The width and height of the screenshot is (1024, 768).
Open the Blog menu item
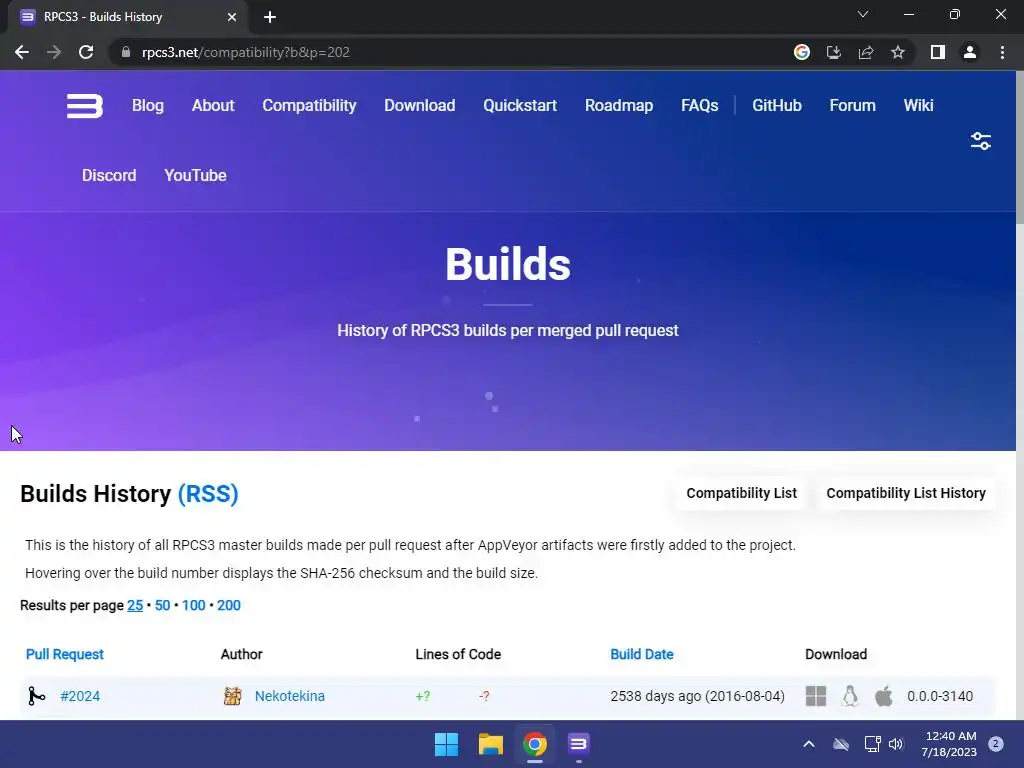coord(148,106)
